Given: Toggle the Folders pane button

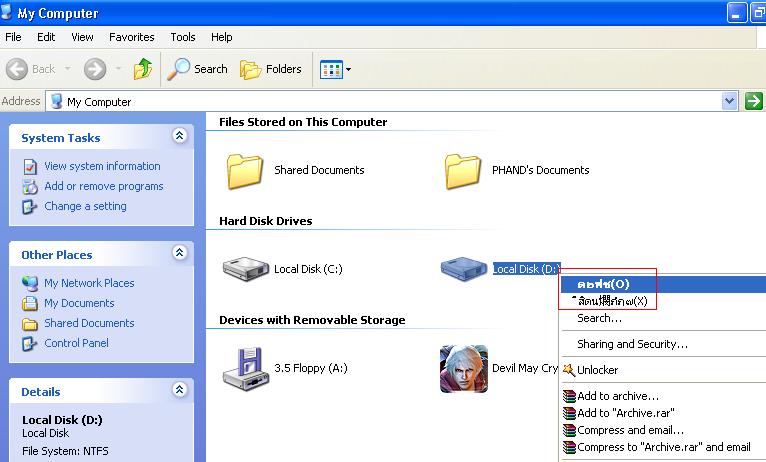Looking at the screenshot, I should pos(271,69).
